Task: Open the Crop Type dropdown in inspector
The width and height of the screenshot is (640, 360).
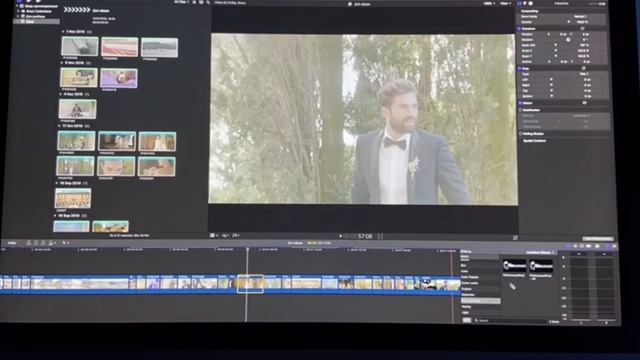Action: tap(584, 74)
